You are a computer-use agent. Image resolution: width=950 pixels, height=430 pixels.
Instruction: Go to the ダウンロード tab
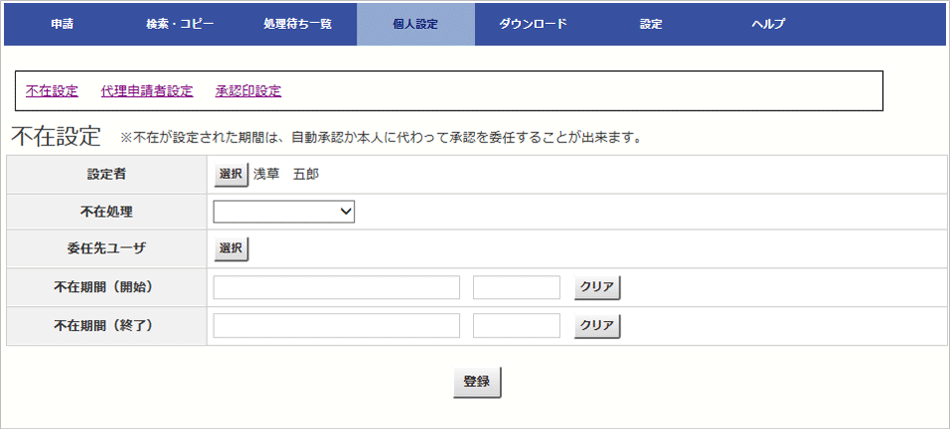[x=533, y=24]
